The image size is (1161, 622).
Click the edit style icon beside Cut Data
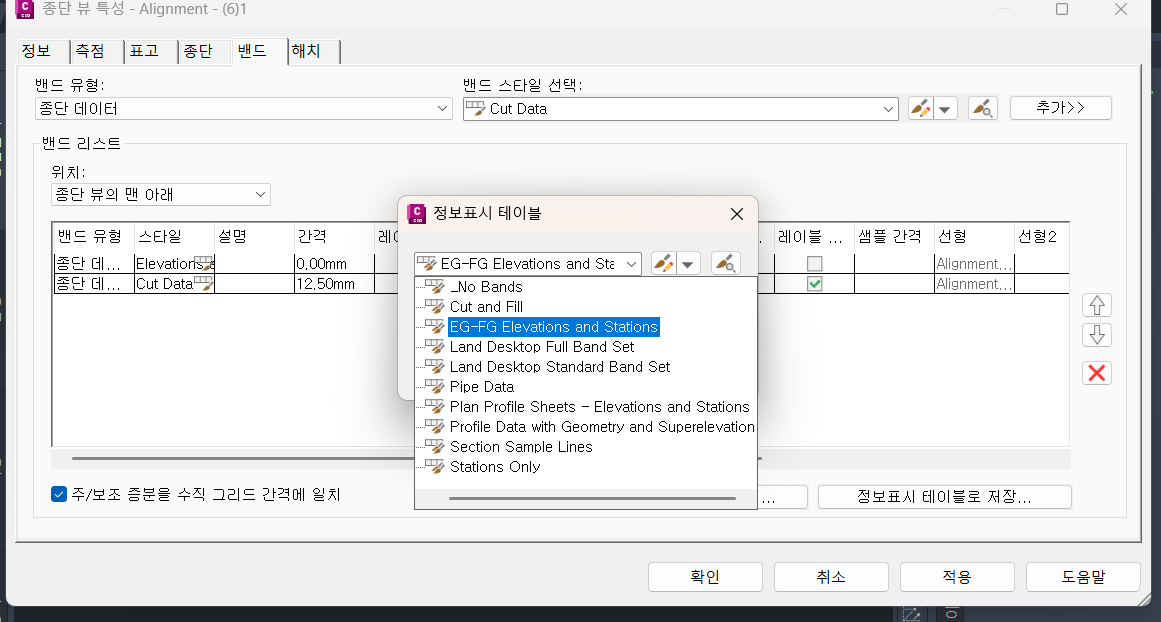pos(922,109)
